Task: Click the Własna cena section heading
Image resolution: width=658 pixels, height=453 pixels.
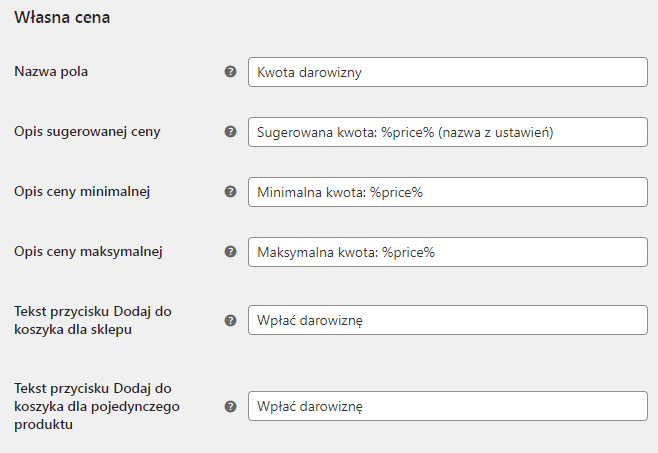Action: tap(62, 18)
